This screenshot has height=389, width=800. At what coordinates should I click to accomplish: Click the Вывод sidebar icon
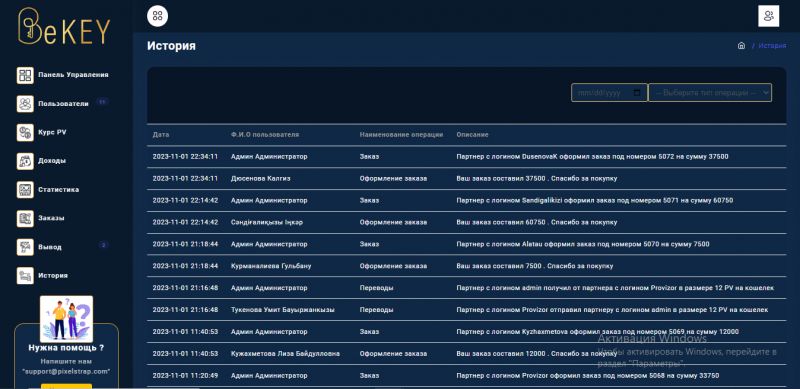tap(25, 247)
